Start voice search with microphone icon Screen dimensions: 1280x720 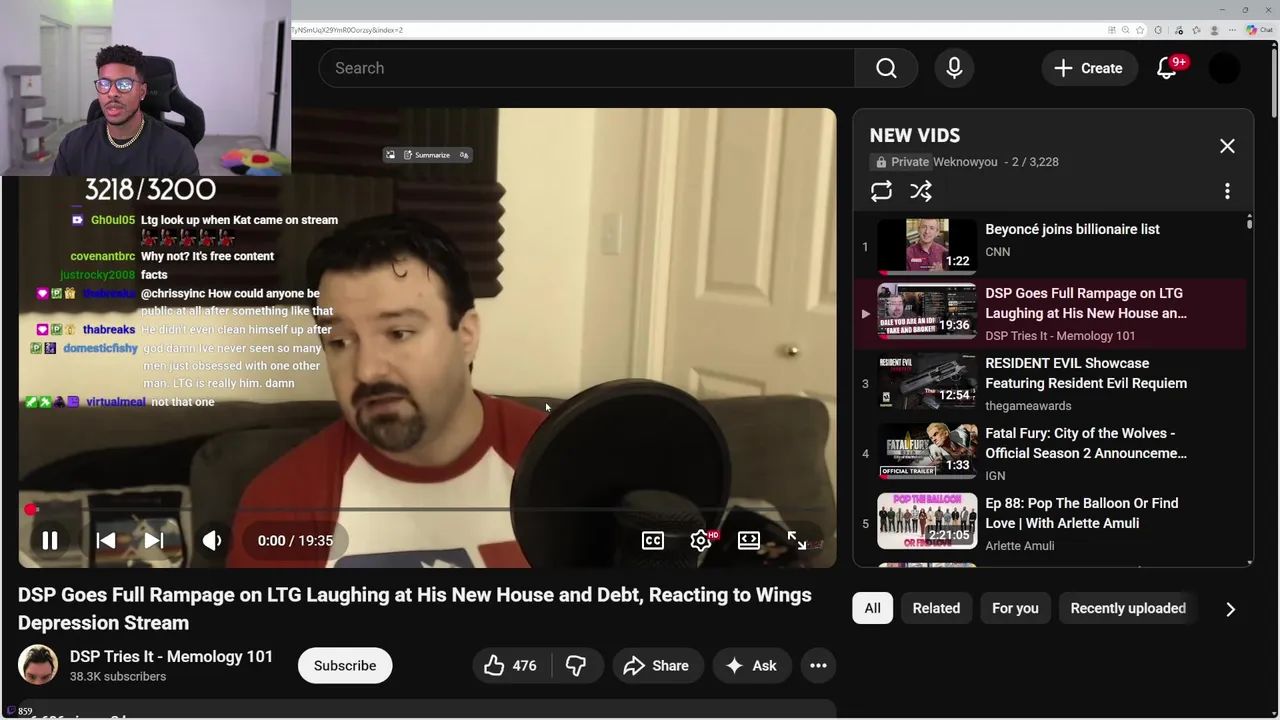pos(954,68)
